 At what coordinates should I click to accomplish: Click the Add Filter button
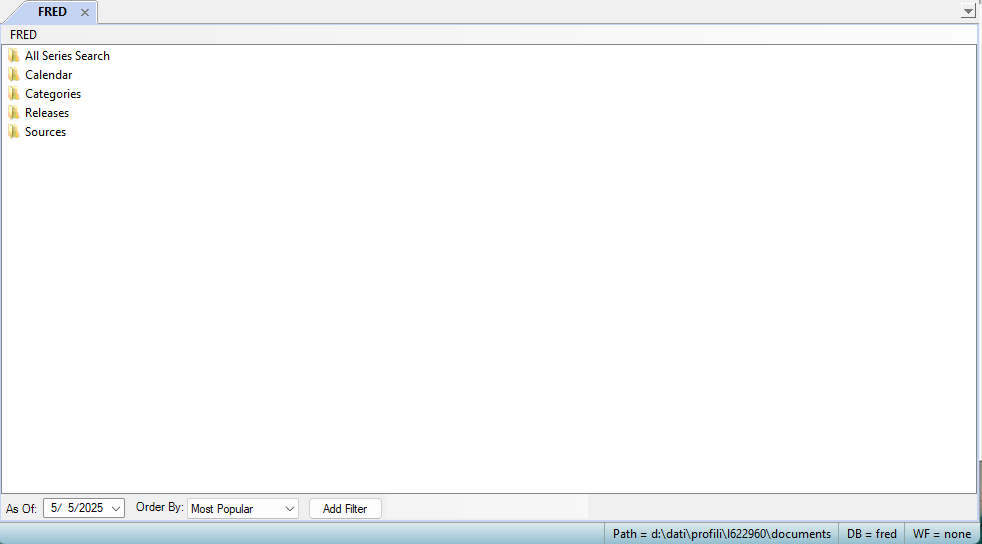(345, 508)
